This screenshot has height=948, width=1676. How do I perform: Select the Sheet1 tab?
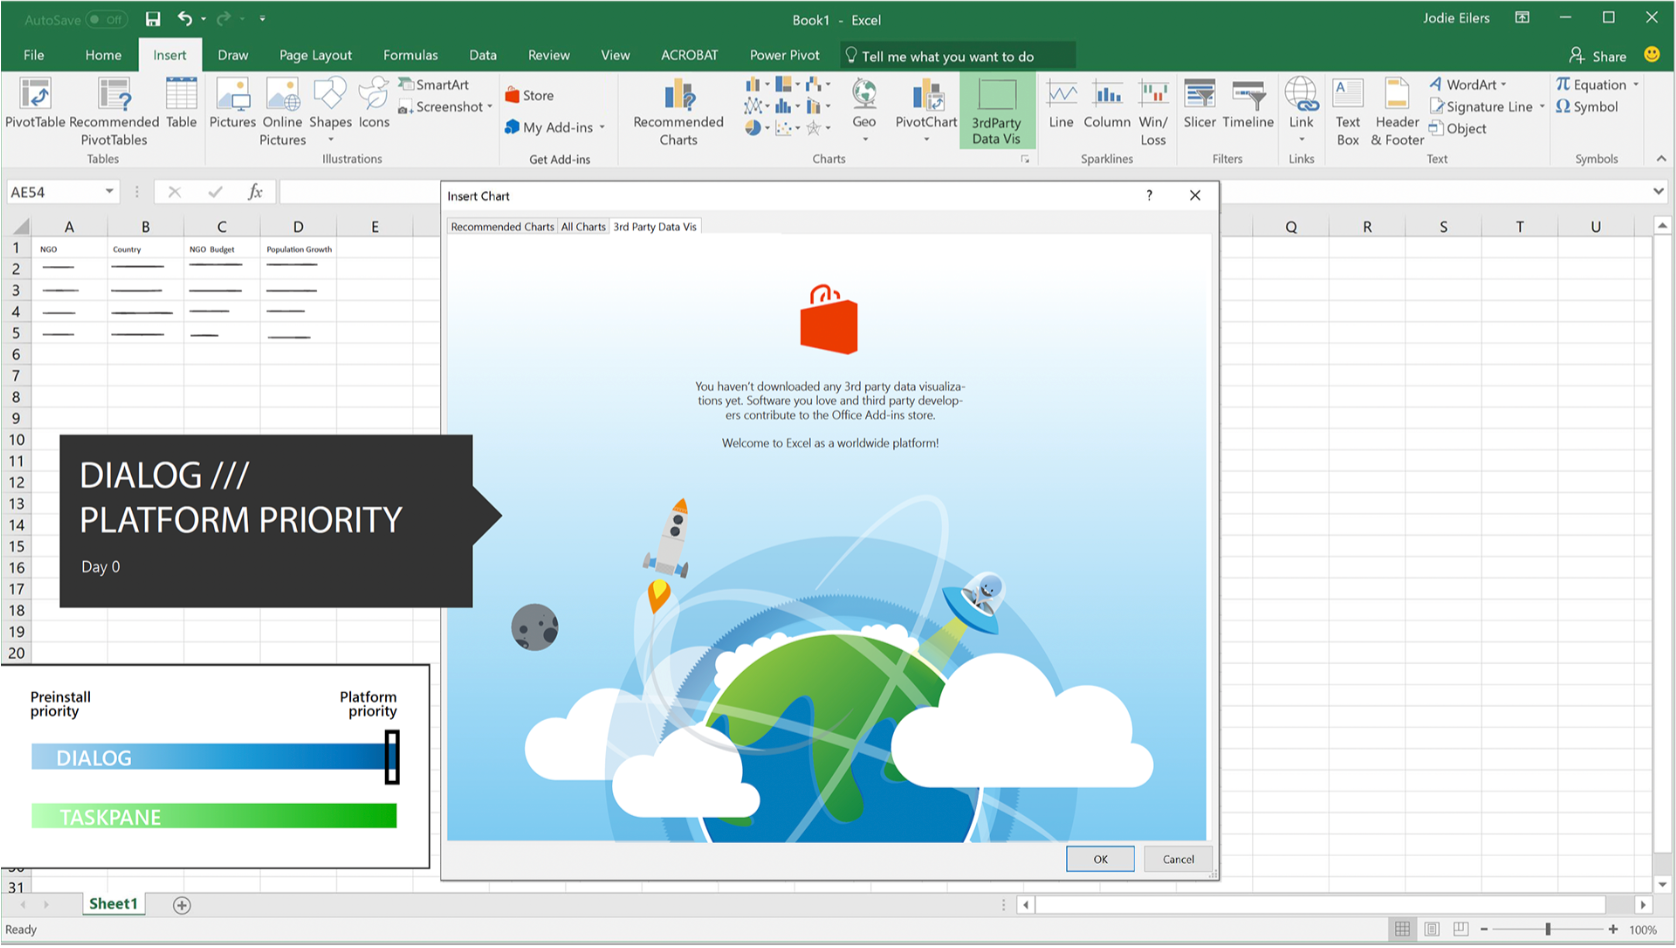coord(113,904)
